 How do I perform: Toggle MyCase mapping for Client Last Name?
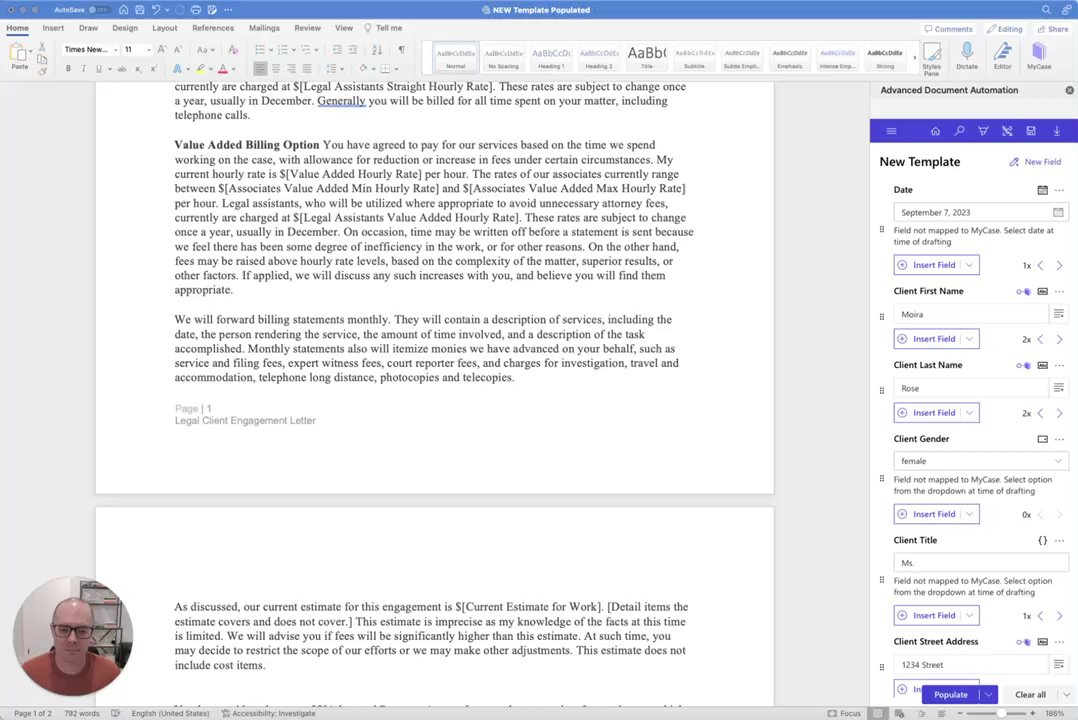point(1023,365)
